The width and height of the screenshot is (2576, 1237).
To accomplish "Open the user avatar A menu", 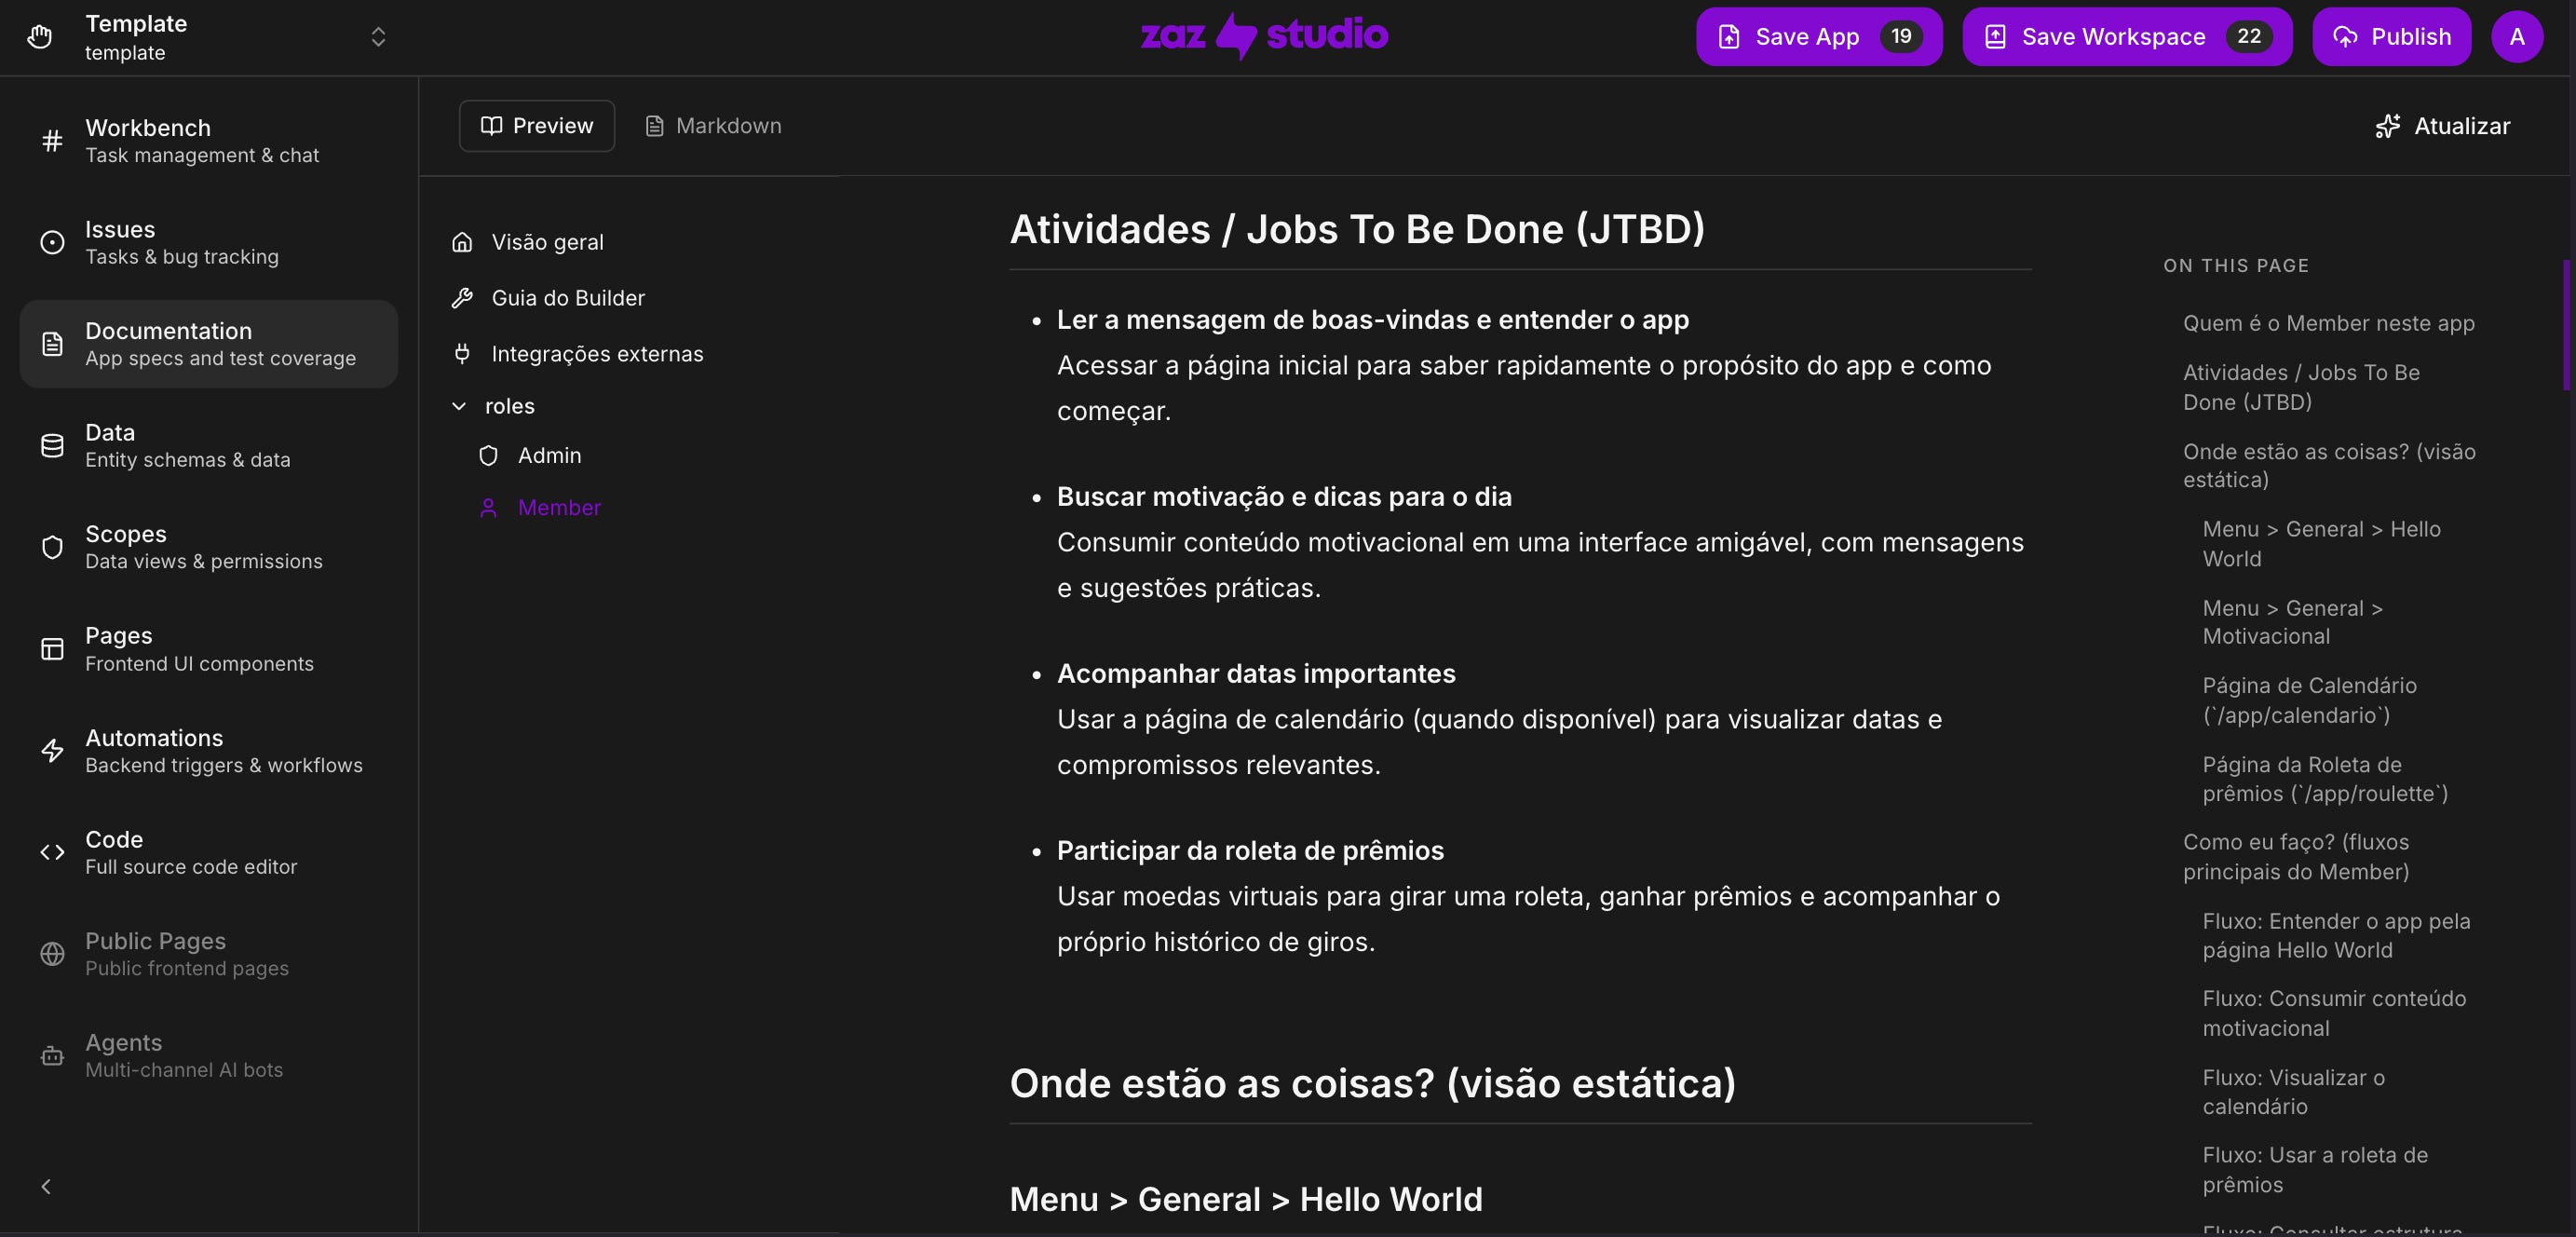I will 2517,37.
